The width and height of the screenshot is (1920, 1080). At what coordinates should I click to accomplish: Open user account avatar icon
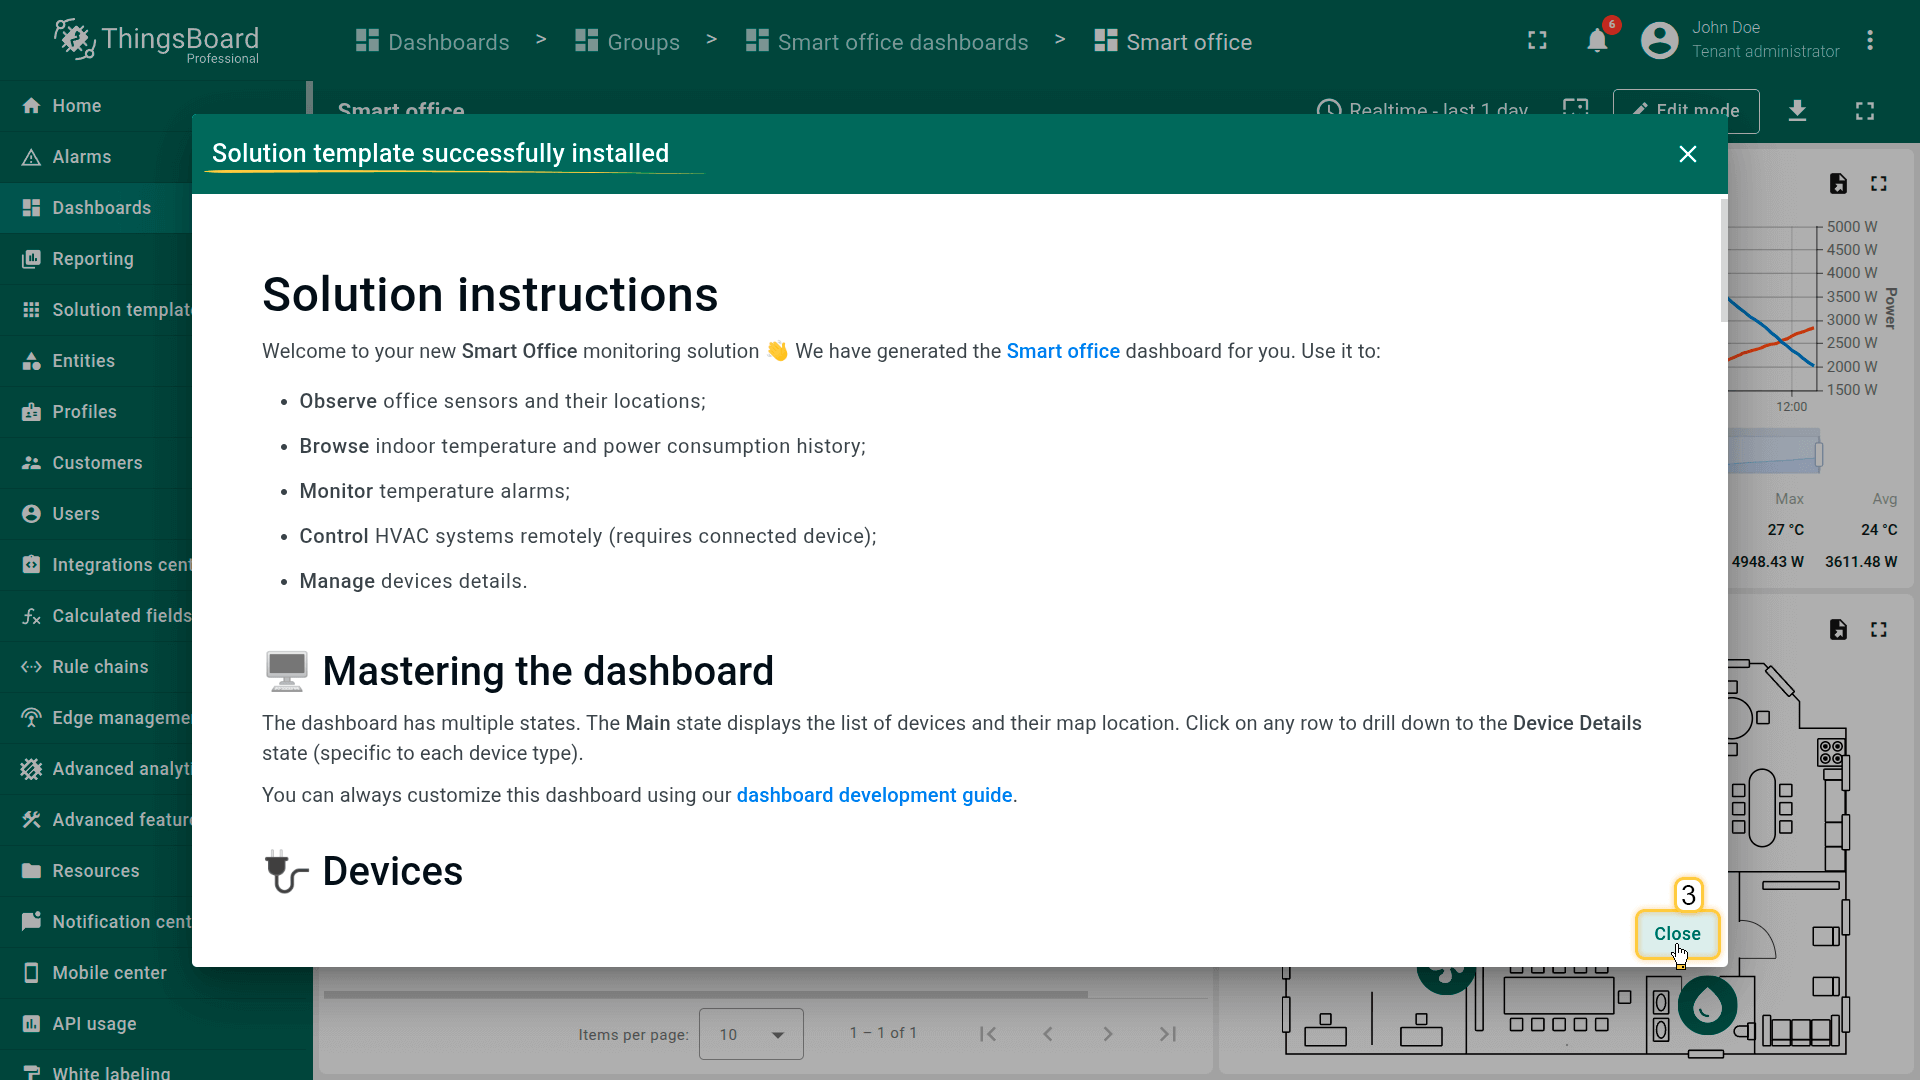click(1659, 41)
